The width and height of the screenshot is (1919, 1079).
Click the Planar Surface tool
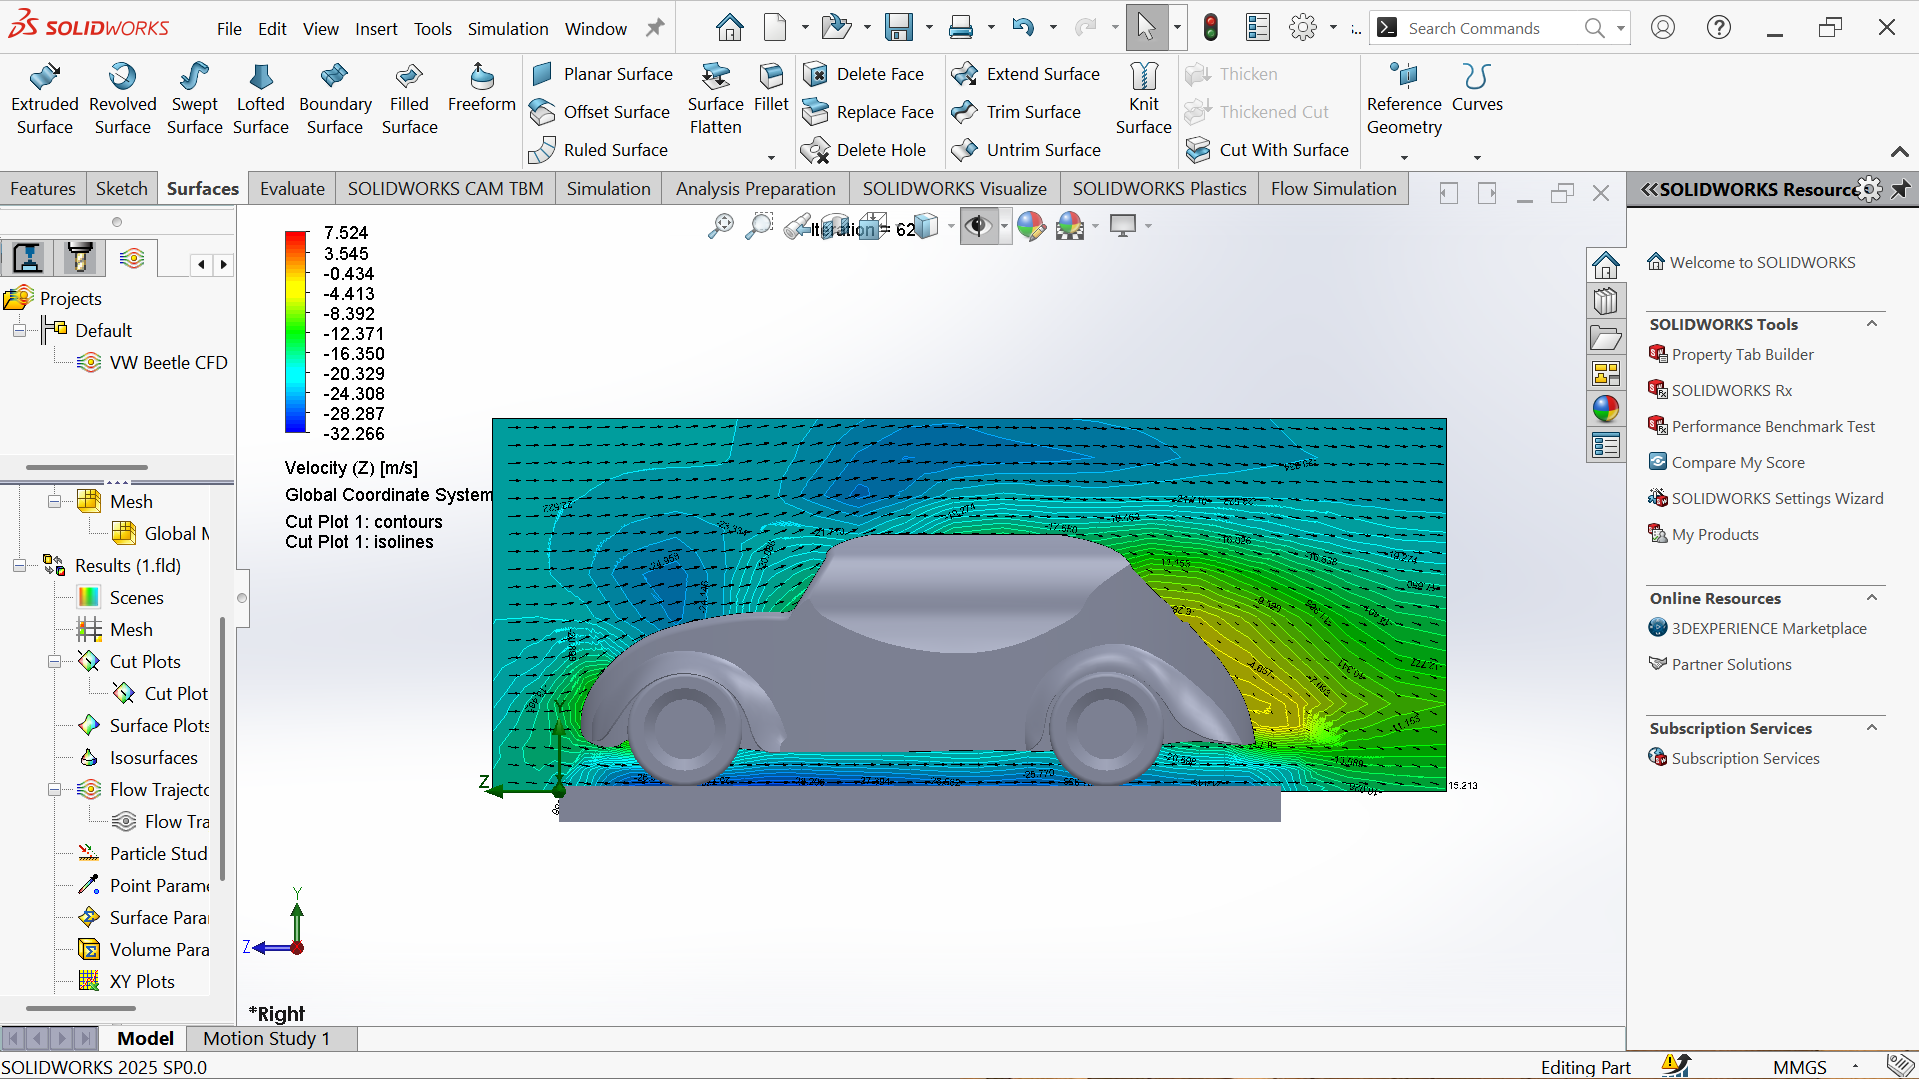[x=602, y=74]
